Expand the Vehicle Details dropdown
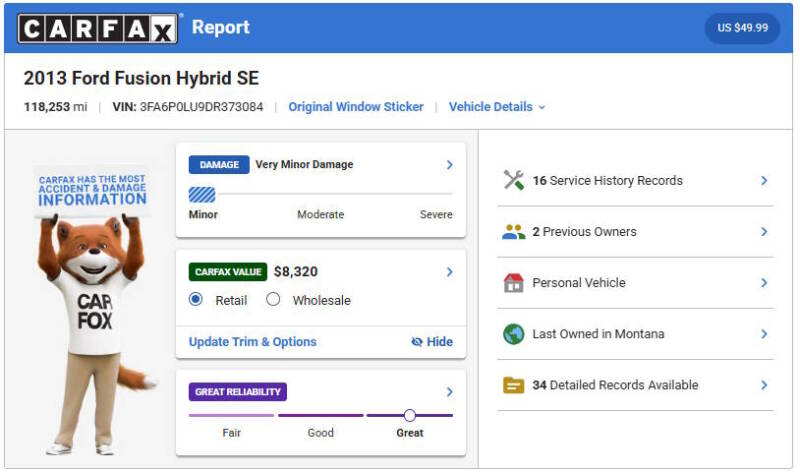The image size is (800, 472). coord(497,107)
